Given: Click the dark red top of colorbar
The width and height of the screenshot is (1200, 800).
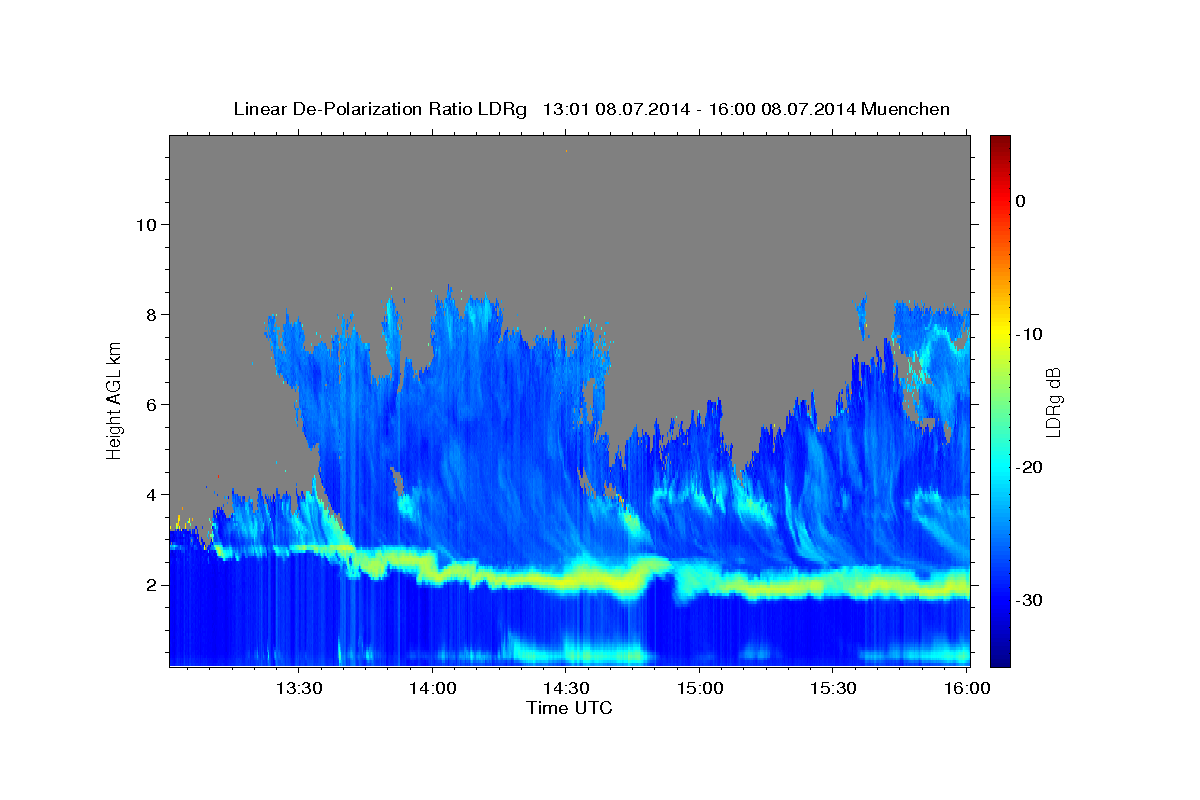Looking at the screenshot, I should (1000, 142).
